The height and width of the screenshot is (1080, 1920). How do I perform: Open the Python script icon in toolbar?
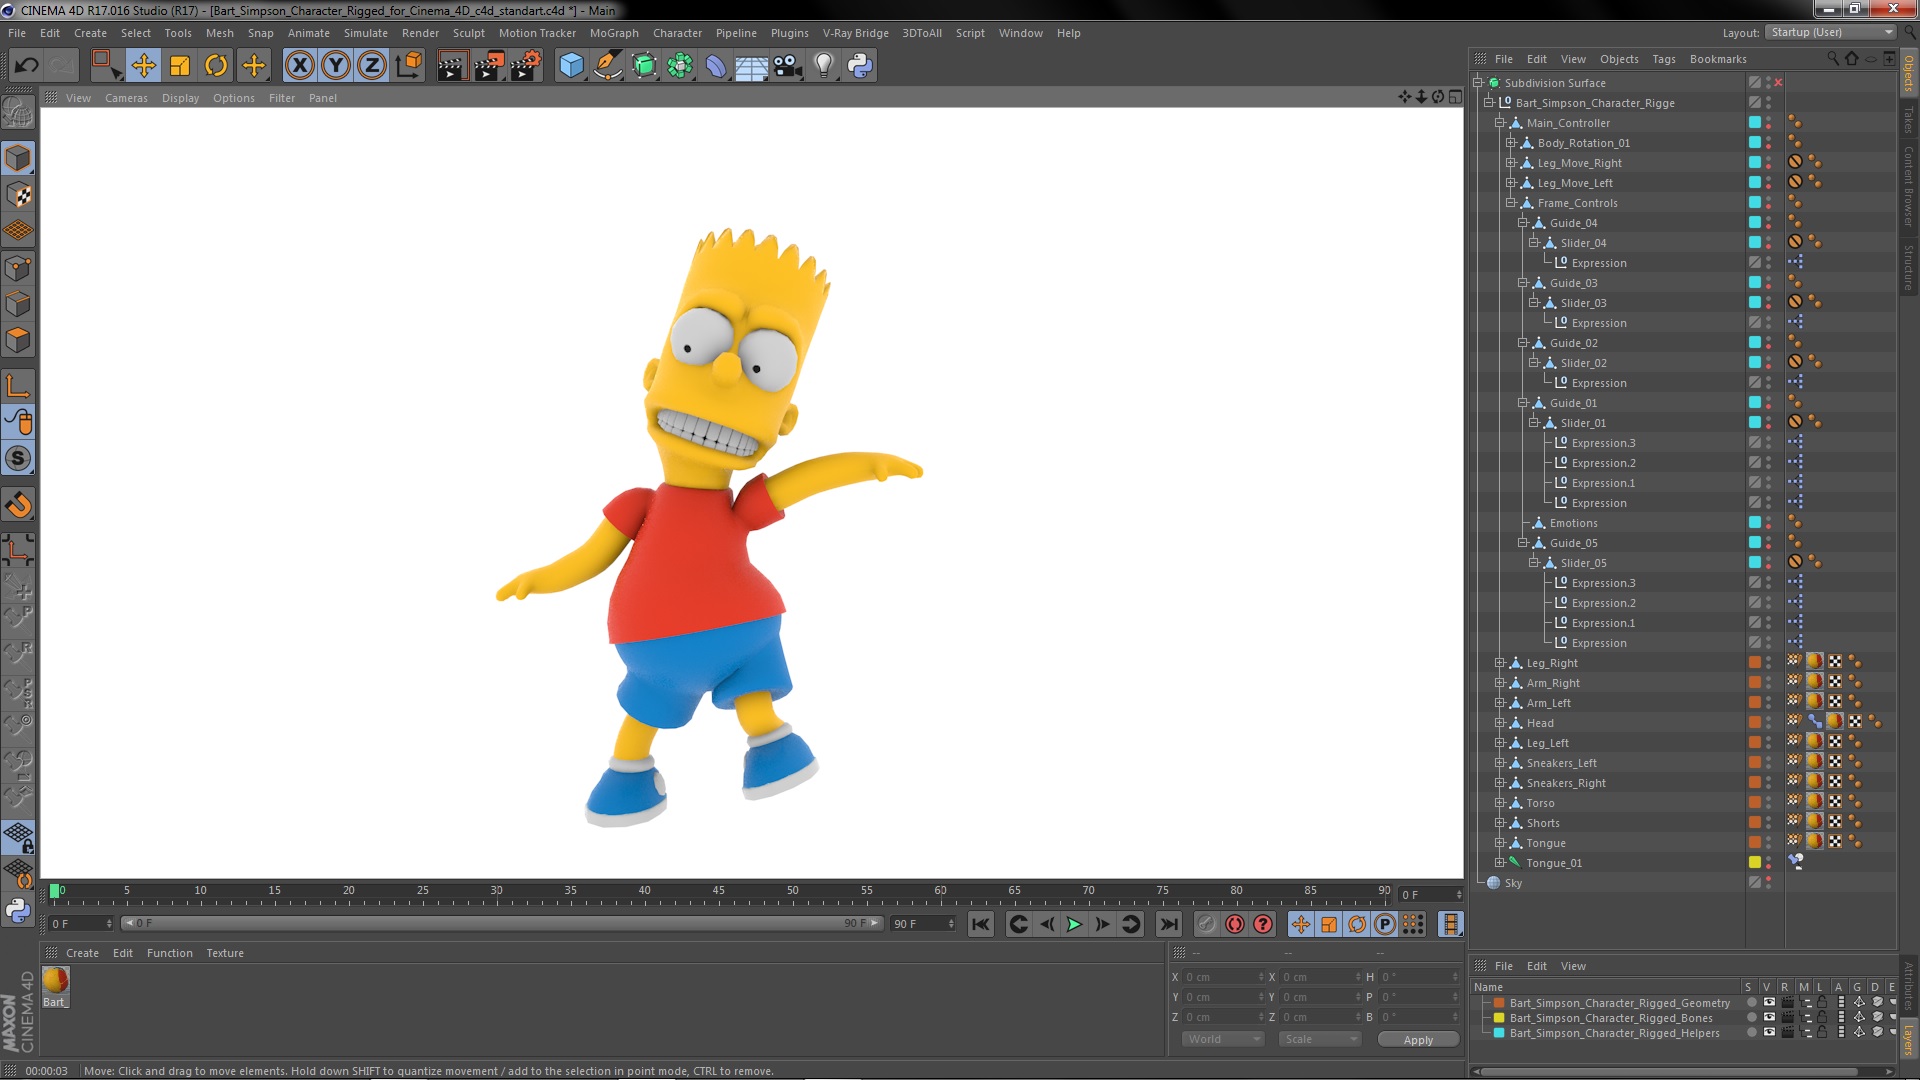tap(860, 66)
